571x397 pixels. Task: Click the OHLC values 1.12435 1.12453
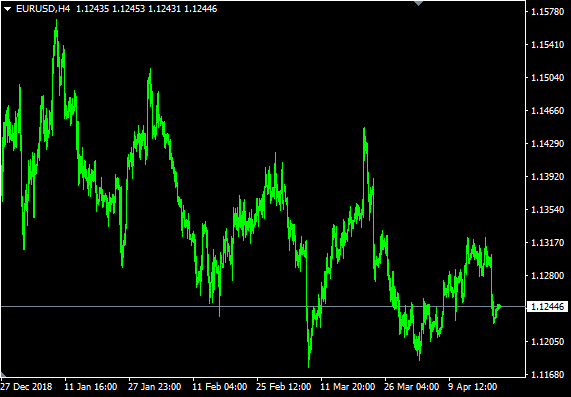tap(110, 9)
